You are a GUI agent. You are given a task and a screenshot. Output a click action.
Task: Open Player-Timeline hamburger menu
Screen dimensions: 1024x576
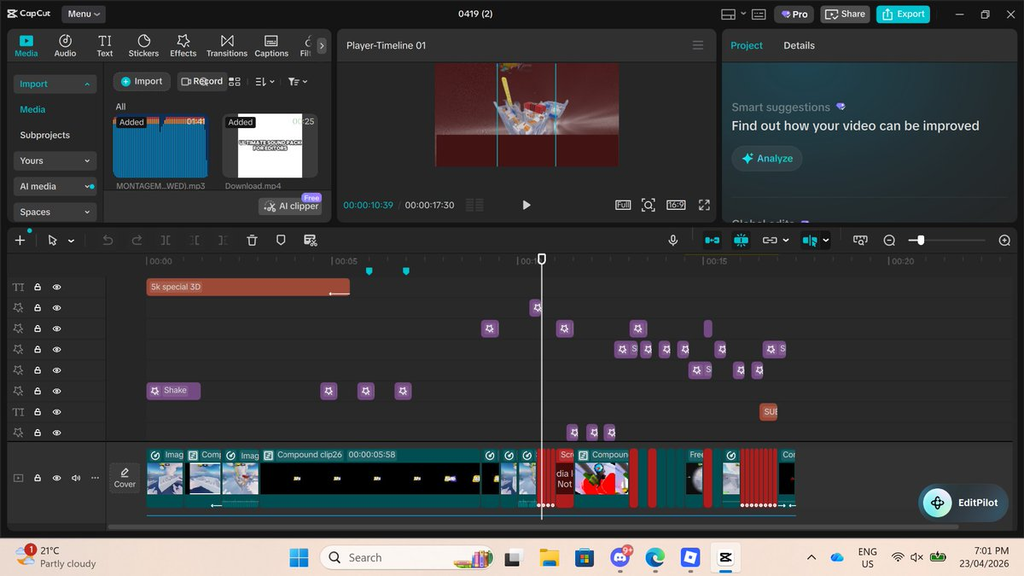(698, 45)
